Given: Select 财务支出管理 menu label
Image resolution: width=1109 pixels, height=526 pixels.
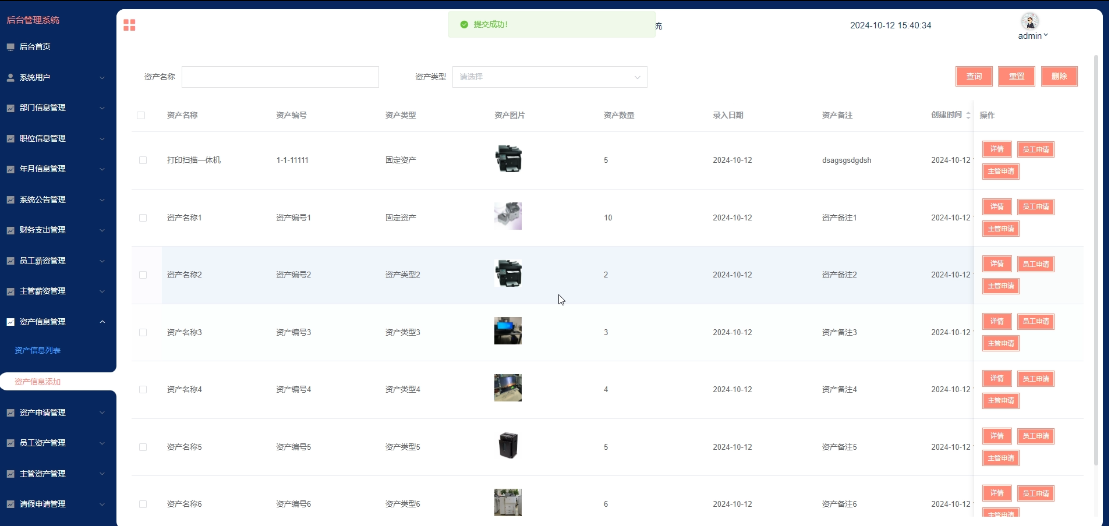Looking at the screenshot, I should click(42, 230).
